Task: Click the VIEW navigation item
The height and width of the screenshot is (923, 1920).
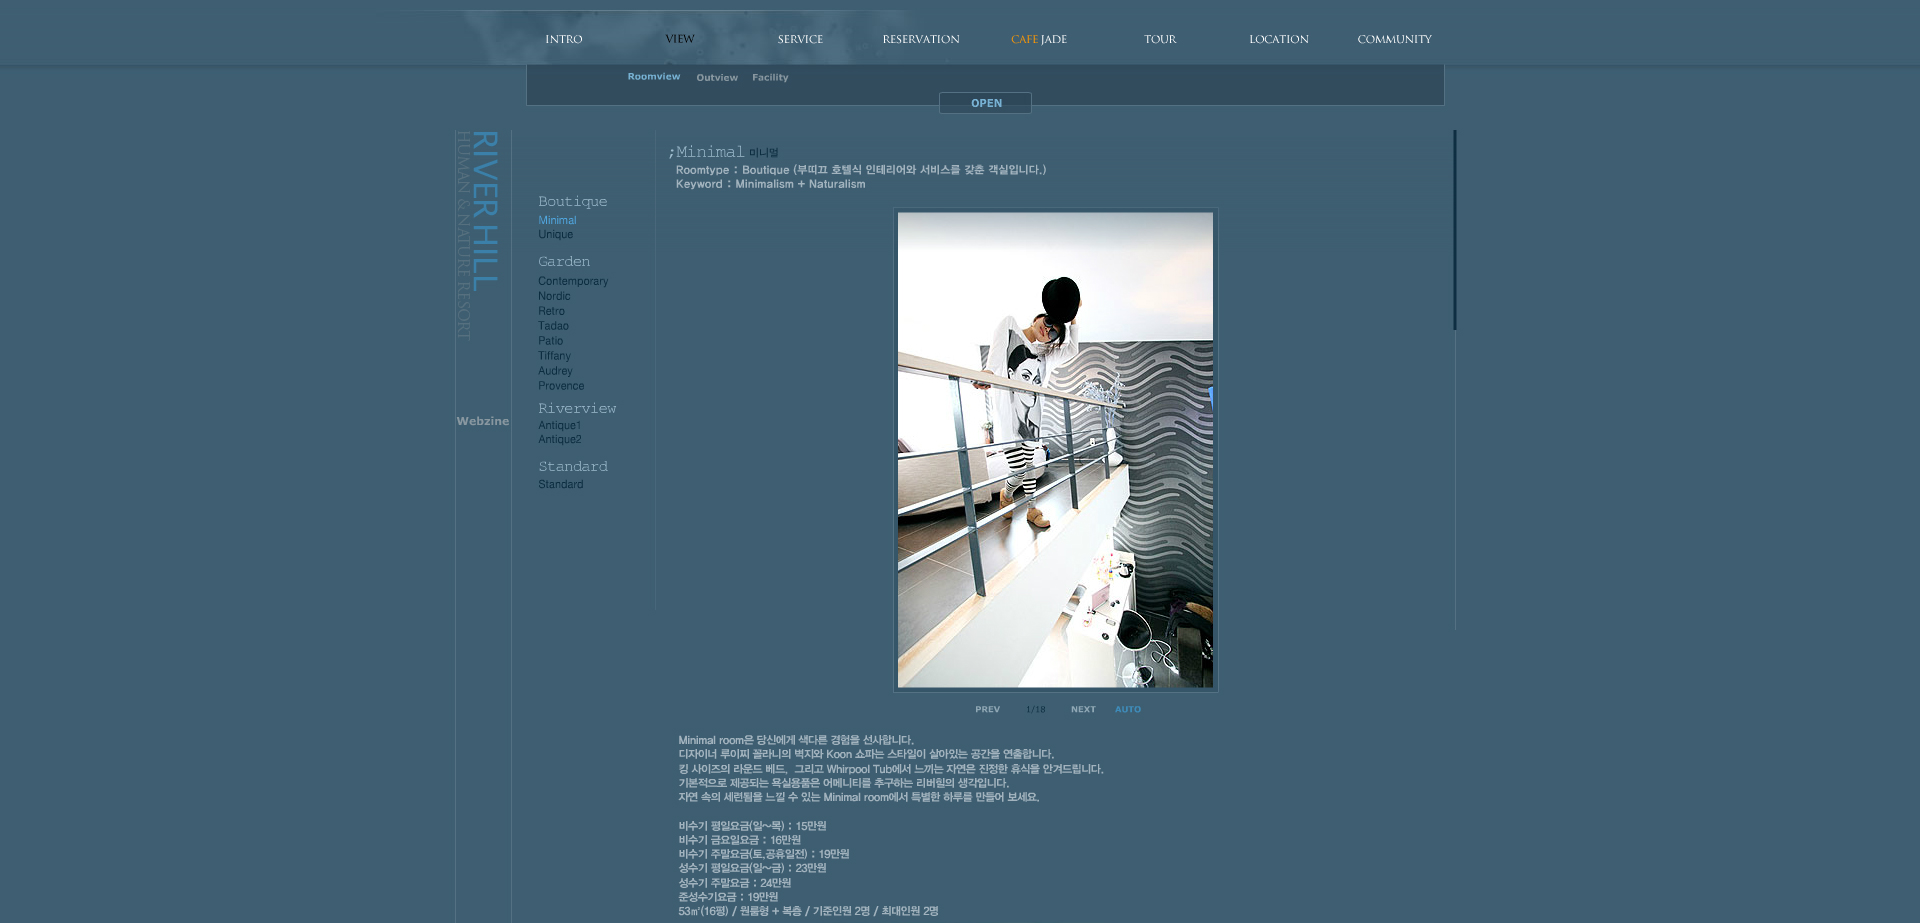Action: (x=680, y=39)
